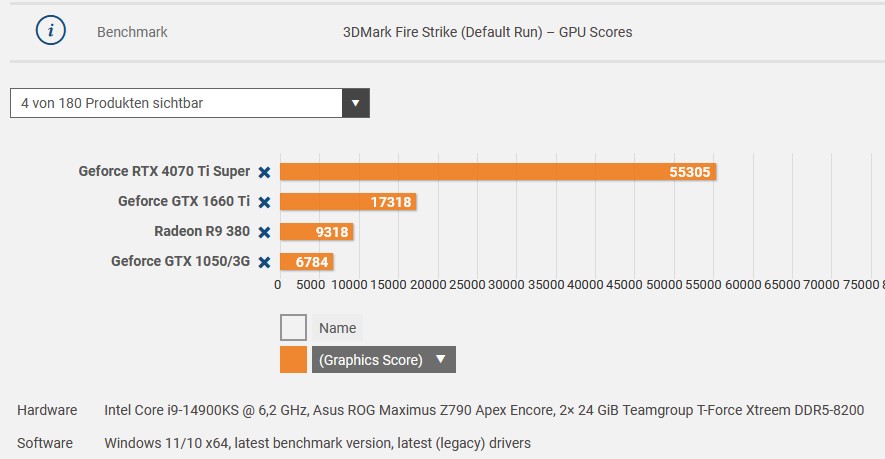Click the 5000 axis tick label
885x459 pixels.
(x=310, y=285)
